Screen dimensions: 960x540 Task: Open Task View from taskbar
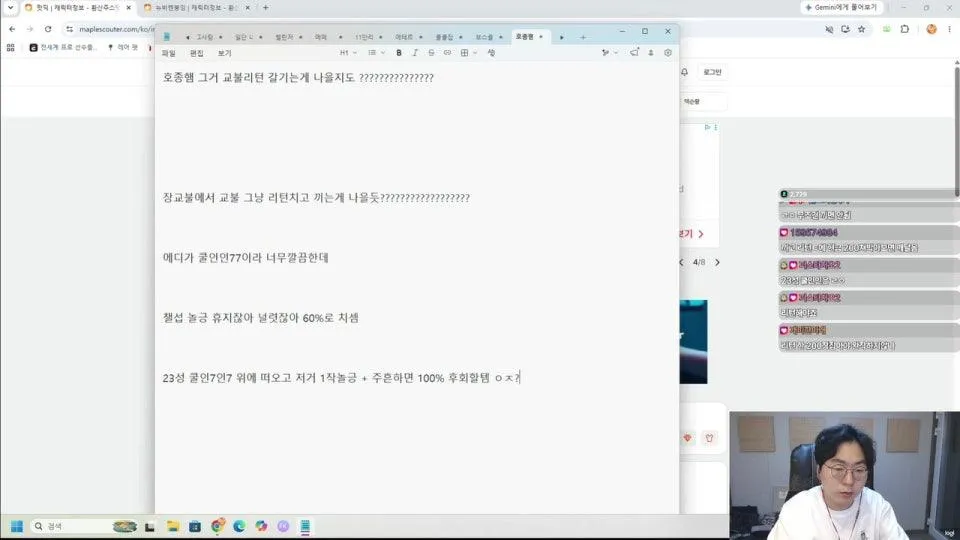(x=150, y=527)
